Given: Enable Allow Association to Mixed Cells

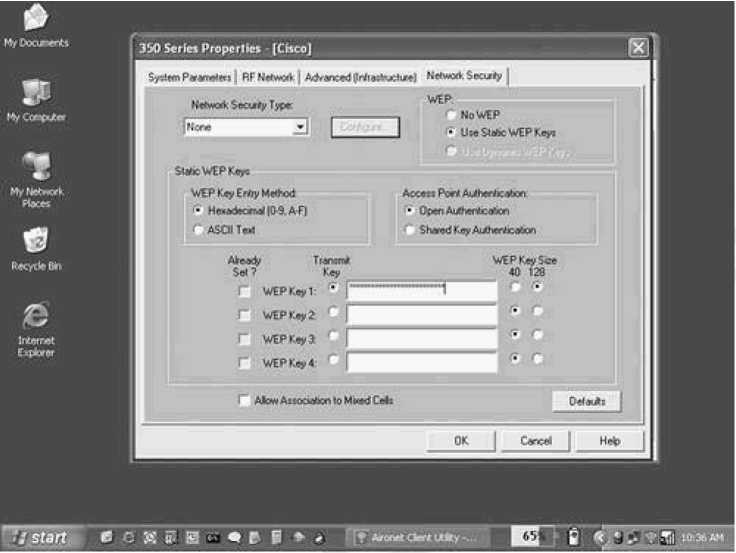Looking at the screenshot, I should [x=245, y=400].
